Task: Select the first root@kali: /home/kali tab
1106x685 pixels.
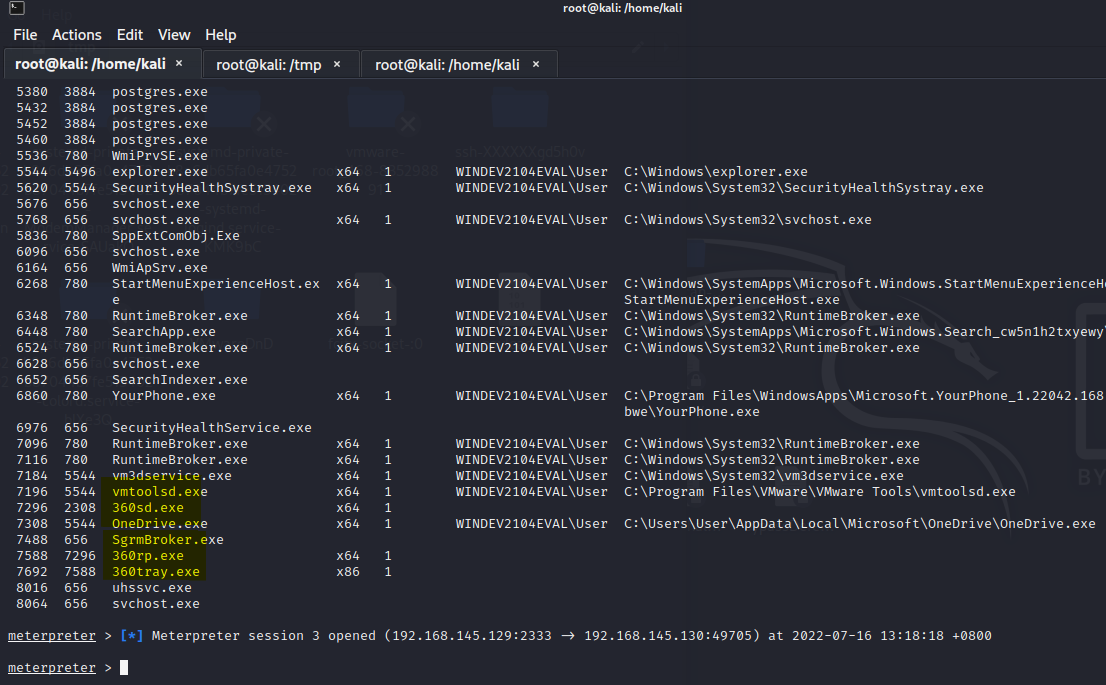Action: 92,64
